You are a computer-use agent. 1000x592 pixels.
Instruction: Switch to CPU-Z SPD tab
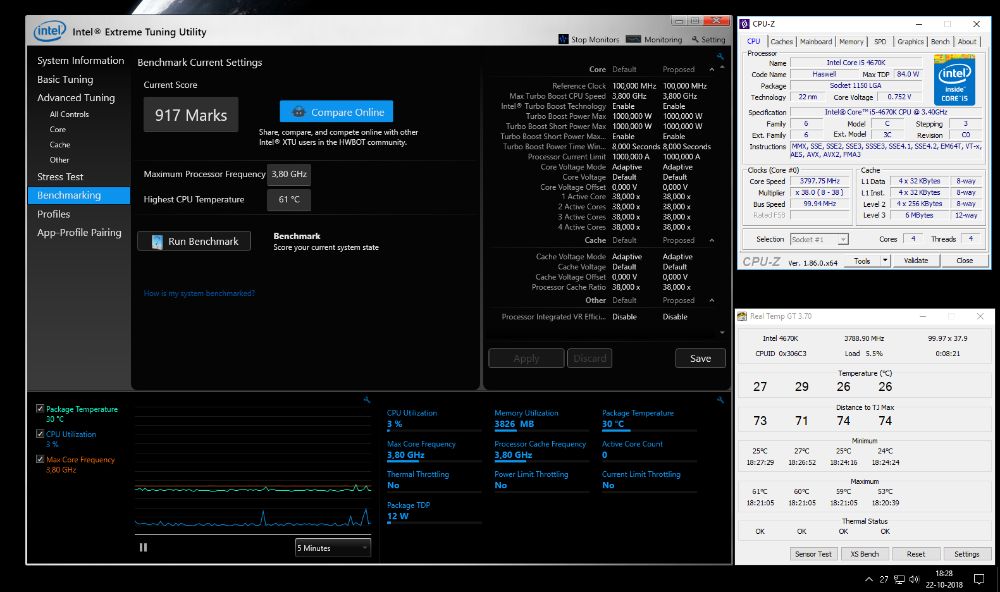pos(880,41)
